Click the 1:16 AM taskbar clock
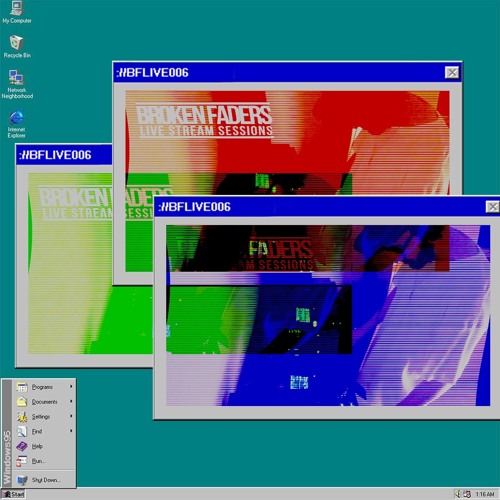The image size is (500, 500). (485, 494)
